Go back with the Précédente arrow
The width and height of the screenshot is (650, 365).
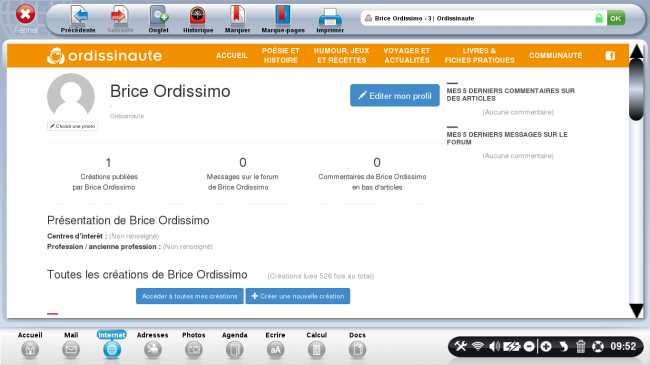(x=78, y=19)
